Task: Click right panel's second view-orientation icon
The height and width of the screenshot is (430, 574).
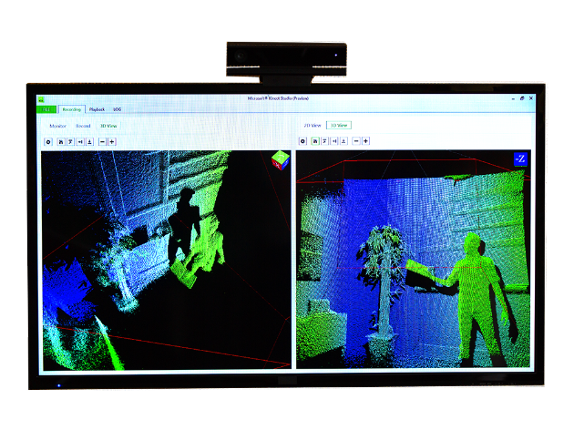Action: [x=325, y=141]
